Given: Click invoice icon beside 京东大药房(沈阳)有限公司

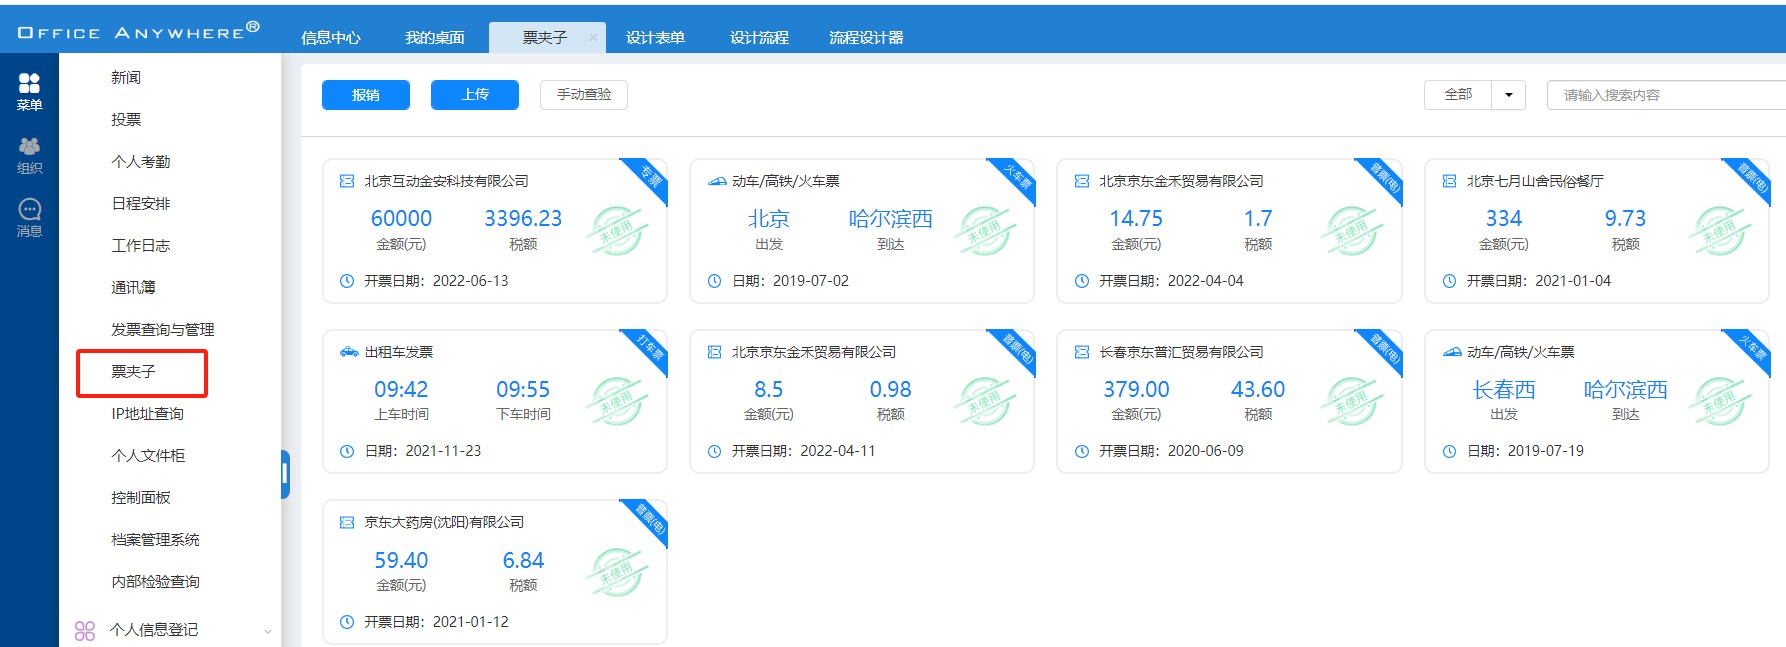Looking at the screenshot, I should coord(347,522).
